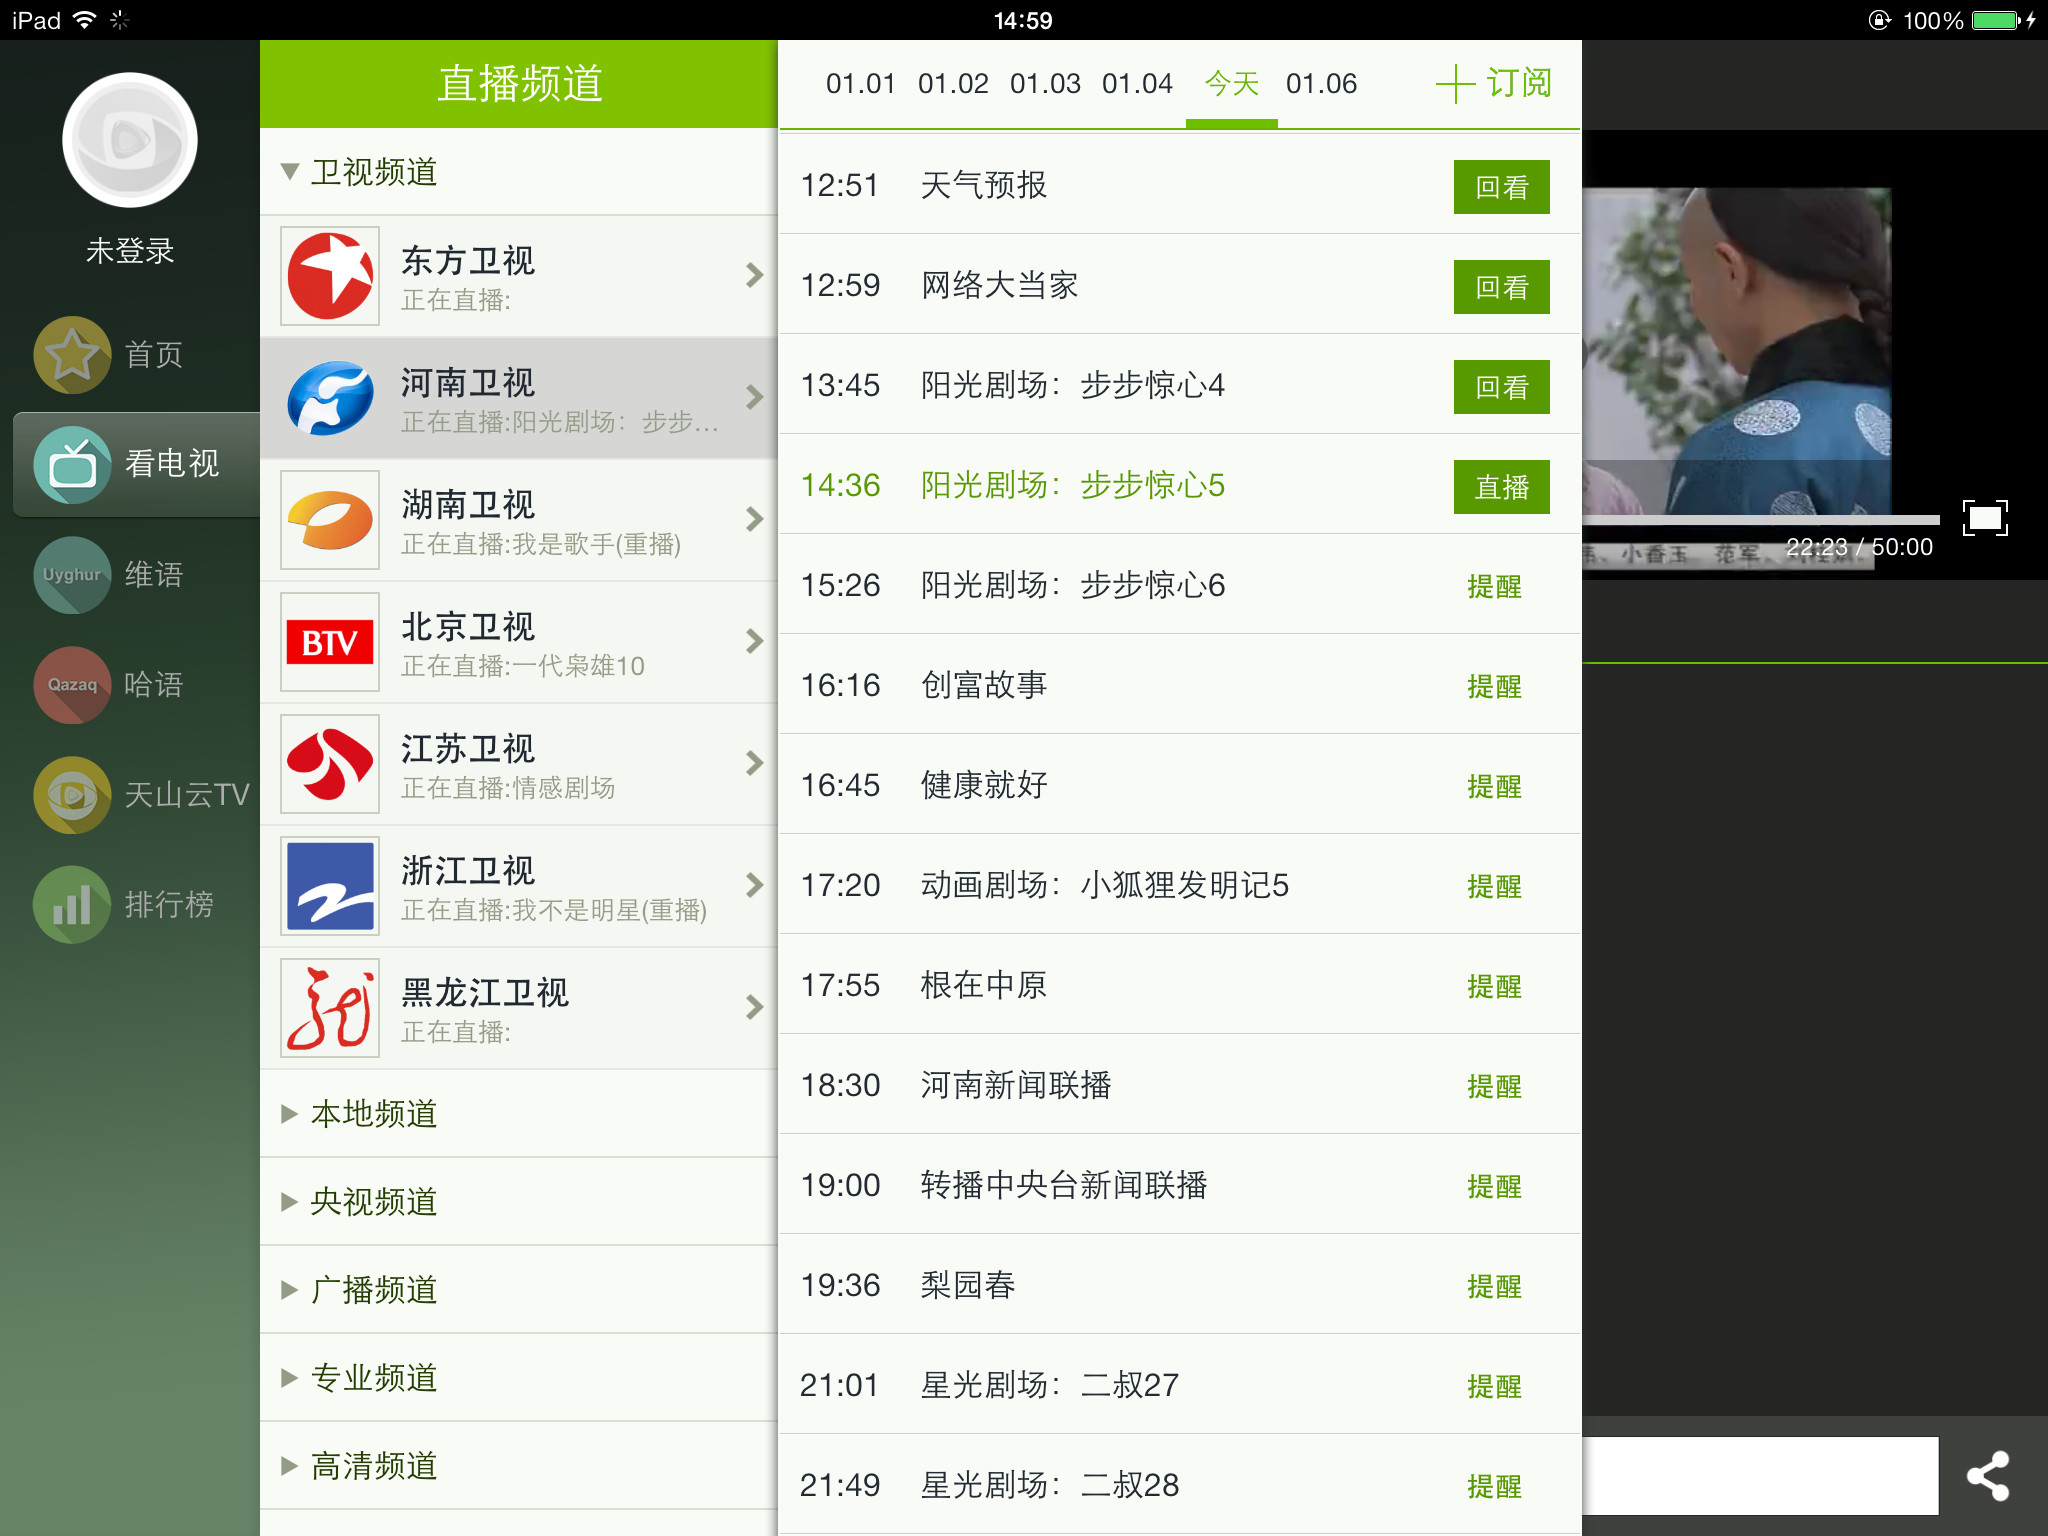Screen dimensions: 2048x1536
Task: Tap the 河南卫视 channel logo
Action: (330, 398)
